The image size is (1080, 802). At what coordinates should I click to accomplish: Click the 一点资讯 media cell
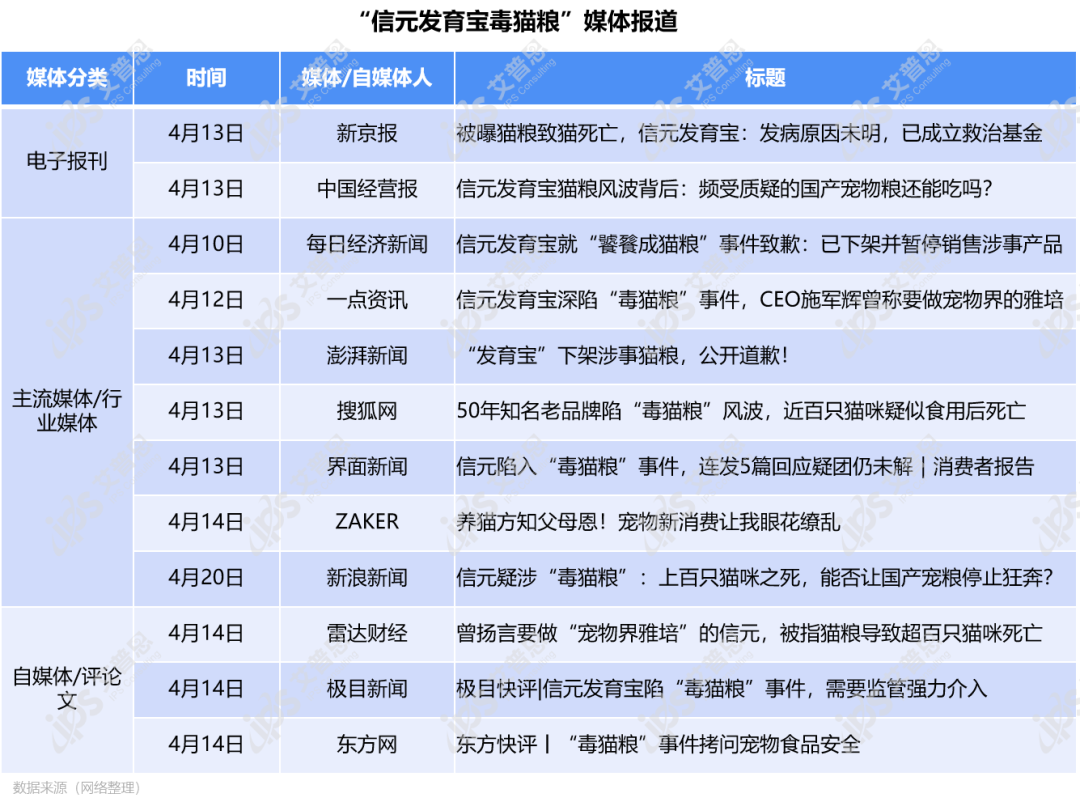(x=366, y=300)
